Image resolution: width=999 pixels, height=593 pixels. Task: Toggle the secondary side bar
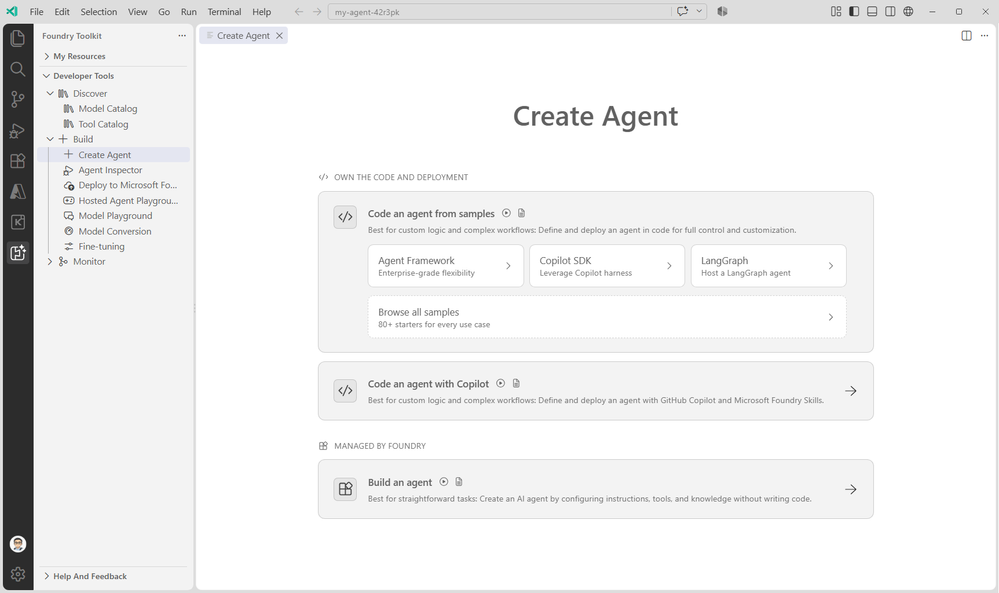coord(890,11)
